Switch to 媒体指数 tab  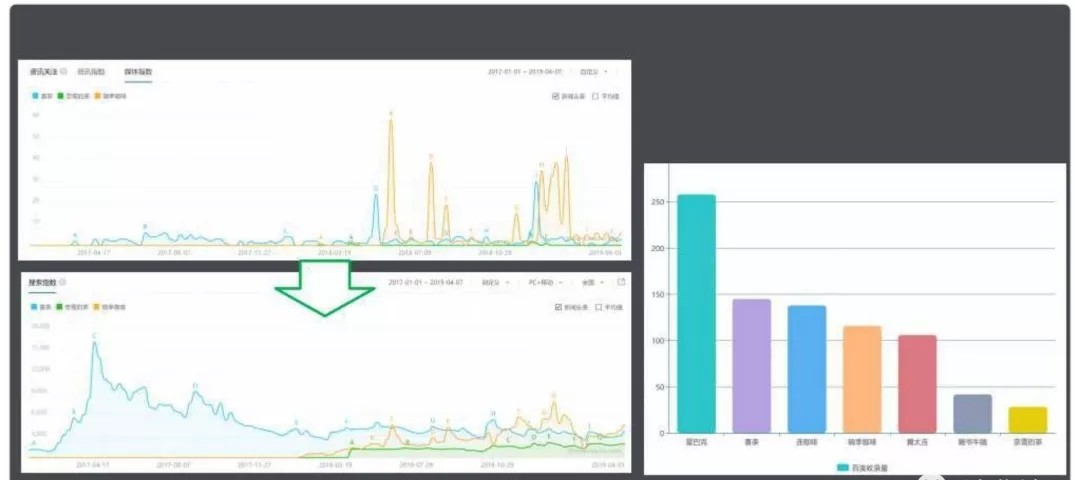point(138,71)
